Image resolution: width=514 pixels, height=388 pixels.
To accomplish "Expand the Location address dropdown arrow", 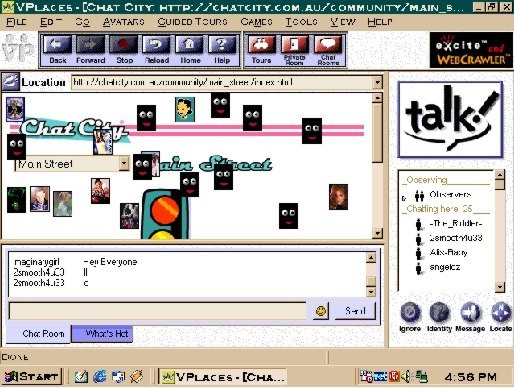I will tap(377, 82).
